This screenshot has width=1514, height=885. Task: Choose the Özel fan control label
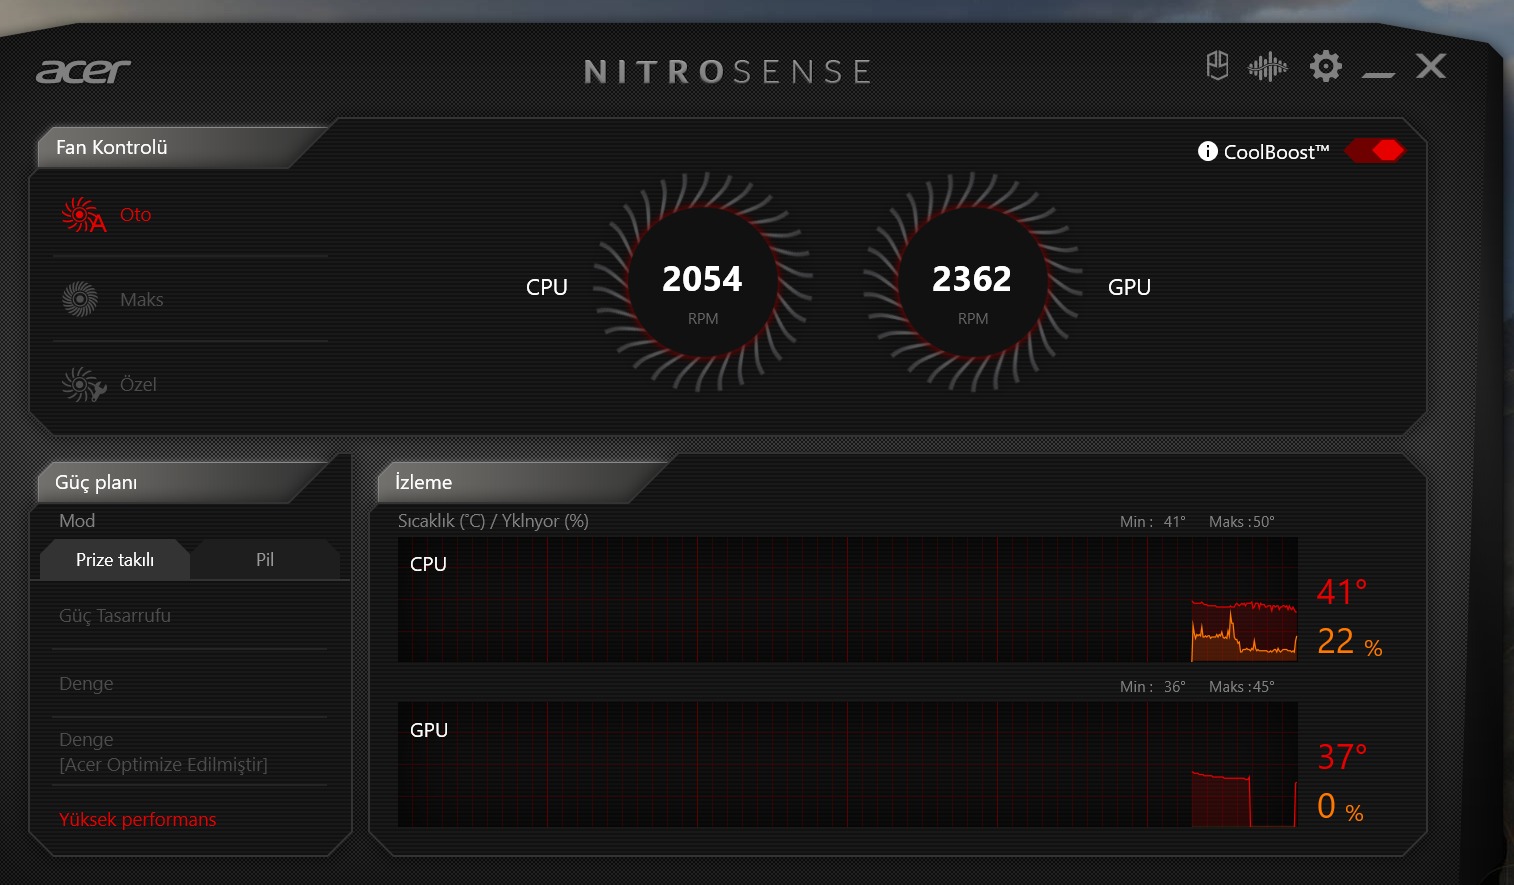click(x=138, y=384)
